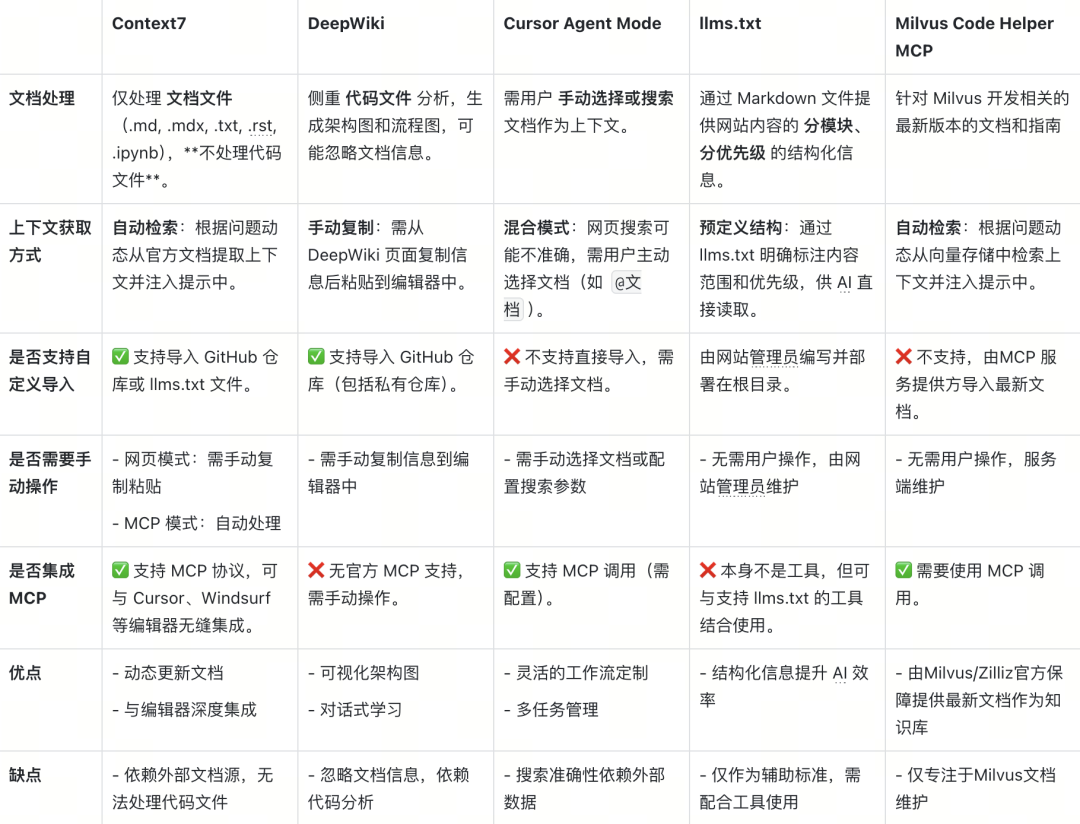
Task: Click the text 侧重 代码文件 分析
Action: coord(378,99)
